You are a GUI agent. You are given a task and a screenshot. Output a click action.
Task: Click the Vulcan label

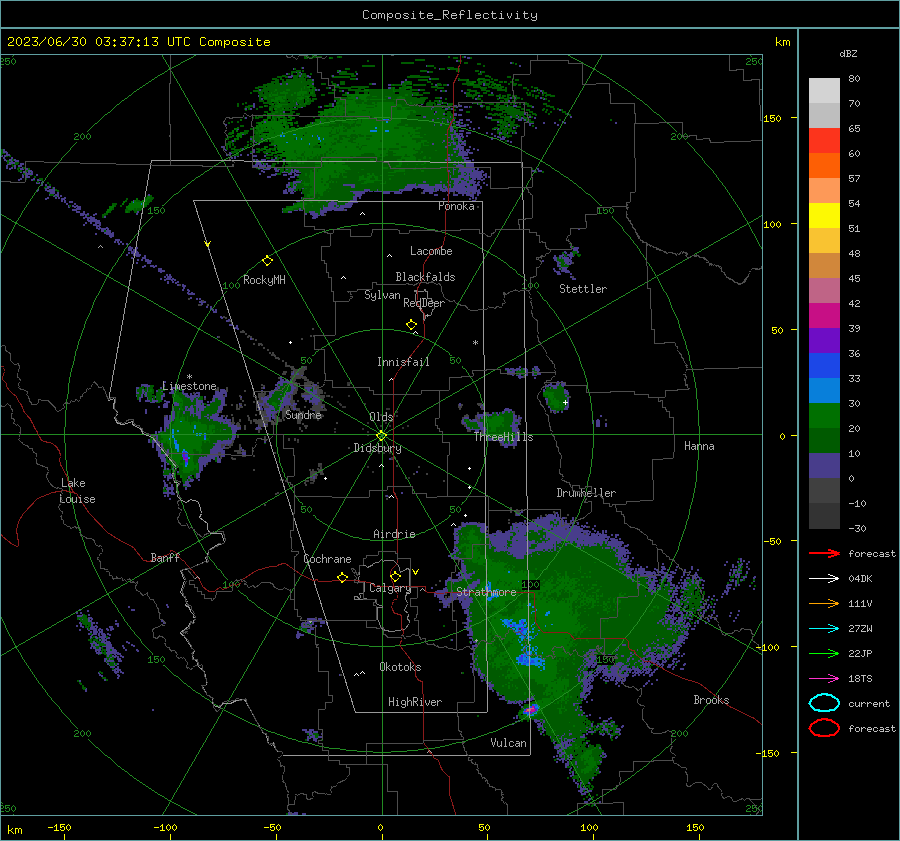click(508, 743)
